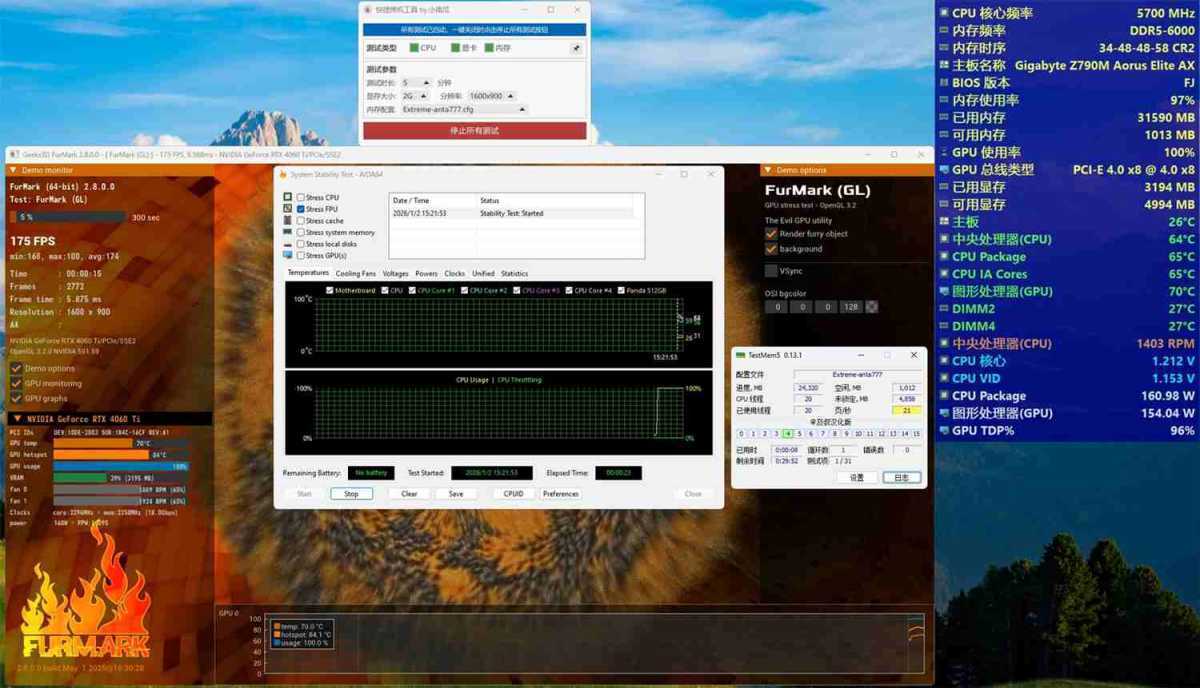Open the 测试时长 duration dropdown
This screenshot has height=688, width=1200.
pyautogui.click(x=421, y=81)
